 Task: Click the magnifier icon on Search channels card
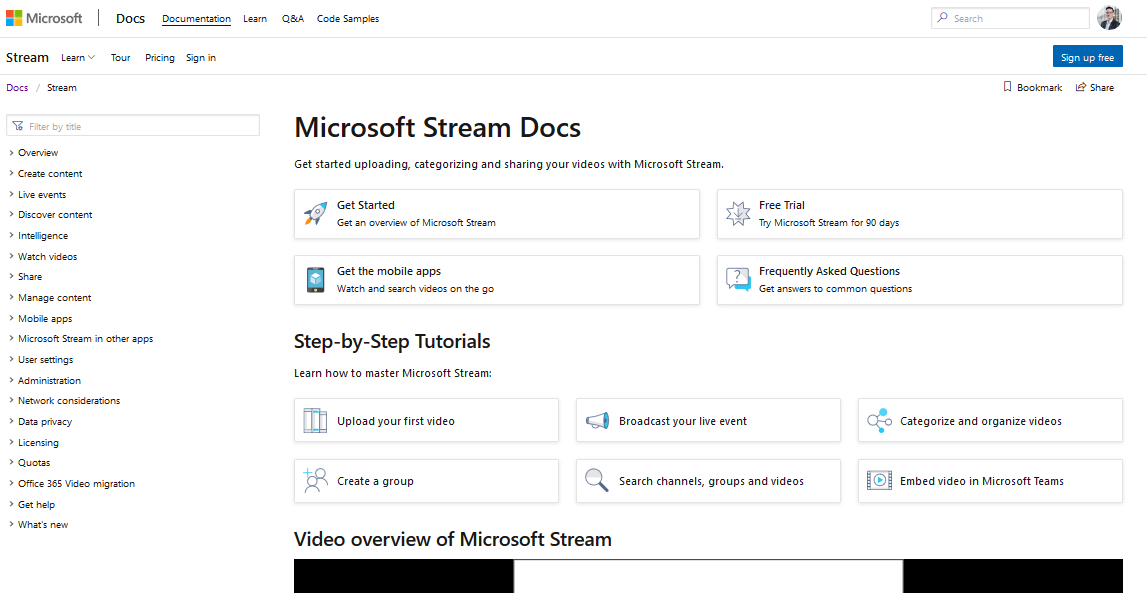click(597, 481)
